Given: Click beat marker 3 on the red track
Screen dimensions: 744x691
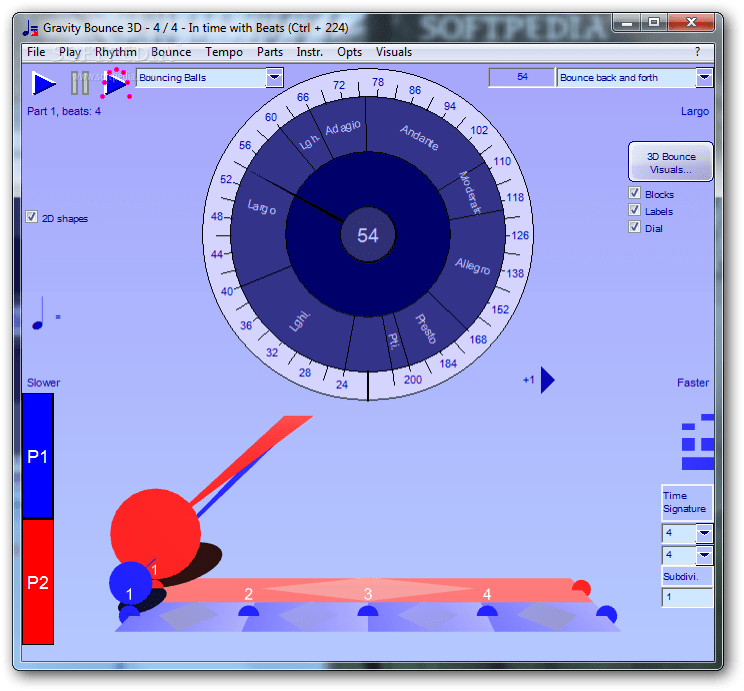Looking at the screenshot, I should point(368,594).
